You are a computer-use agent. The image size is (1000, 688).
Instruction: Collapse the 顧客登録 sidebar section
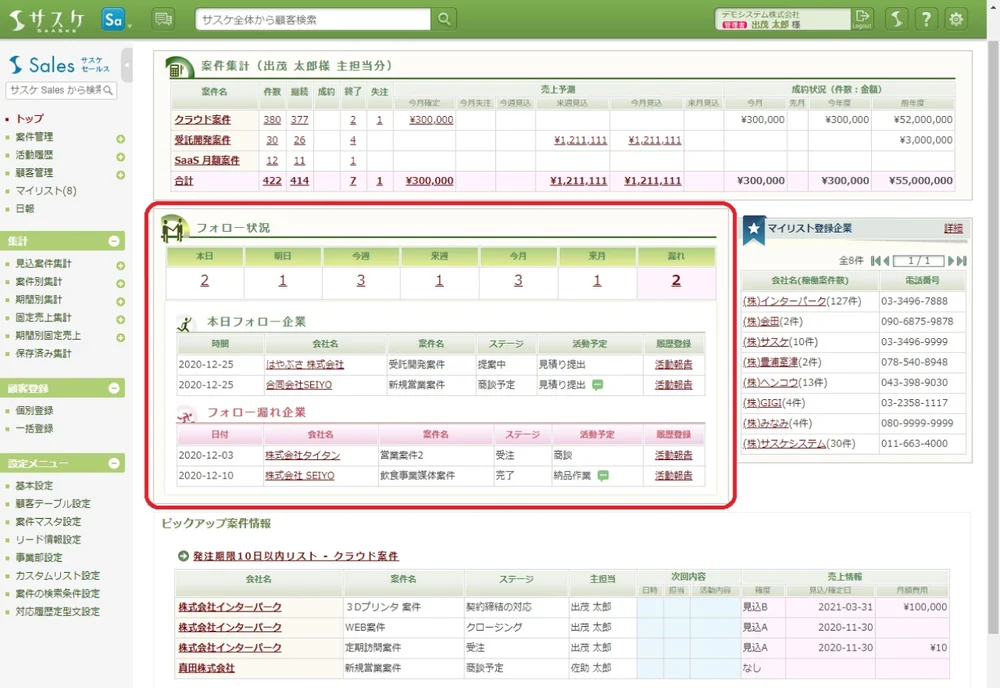tap(114, 388)
